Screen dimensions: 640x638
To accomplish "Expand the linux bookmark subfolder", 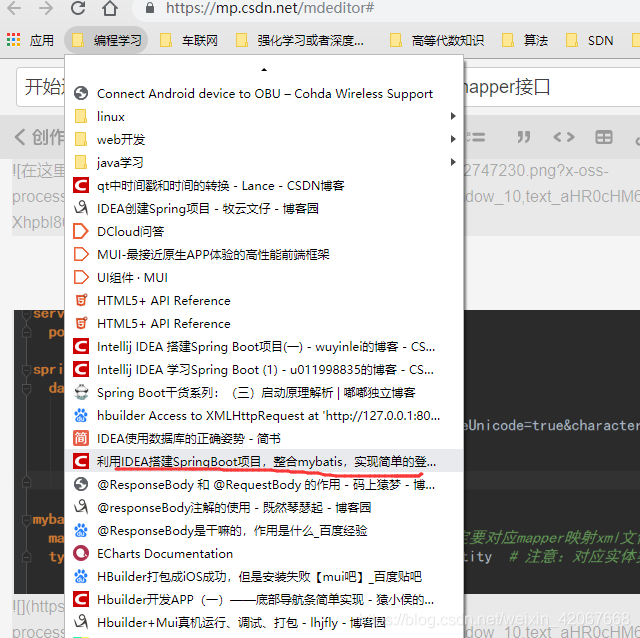I will (x=264, y=116).
